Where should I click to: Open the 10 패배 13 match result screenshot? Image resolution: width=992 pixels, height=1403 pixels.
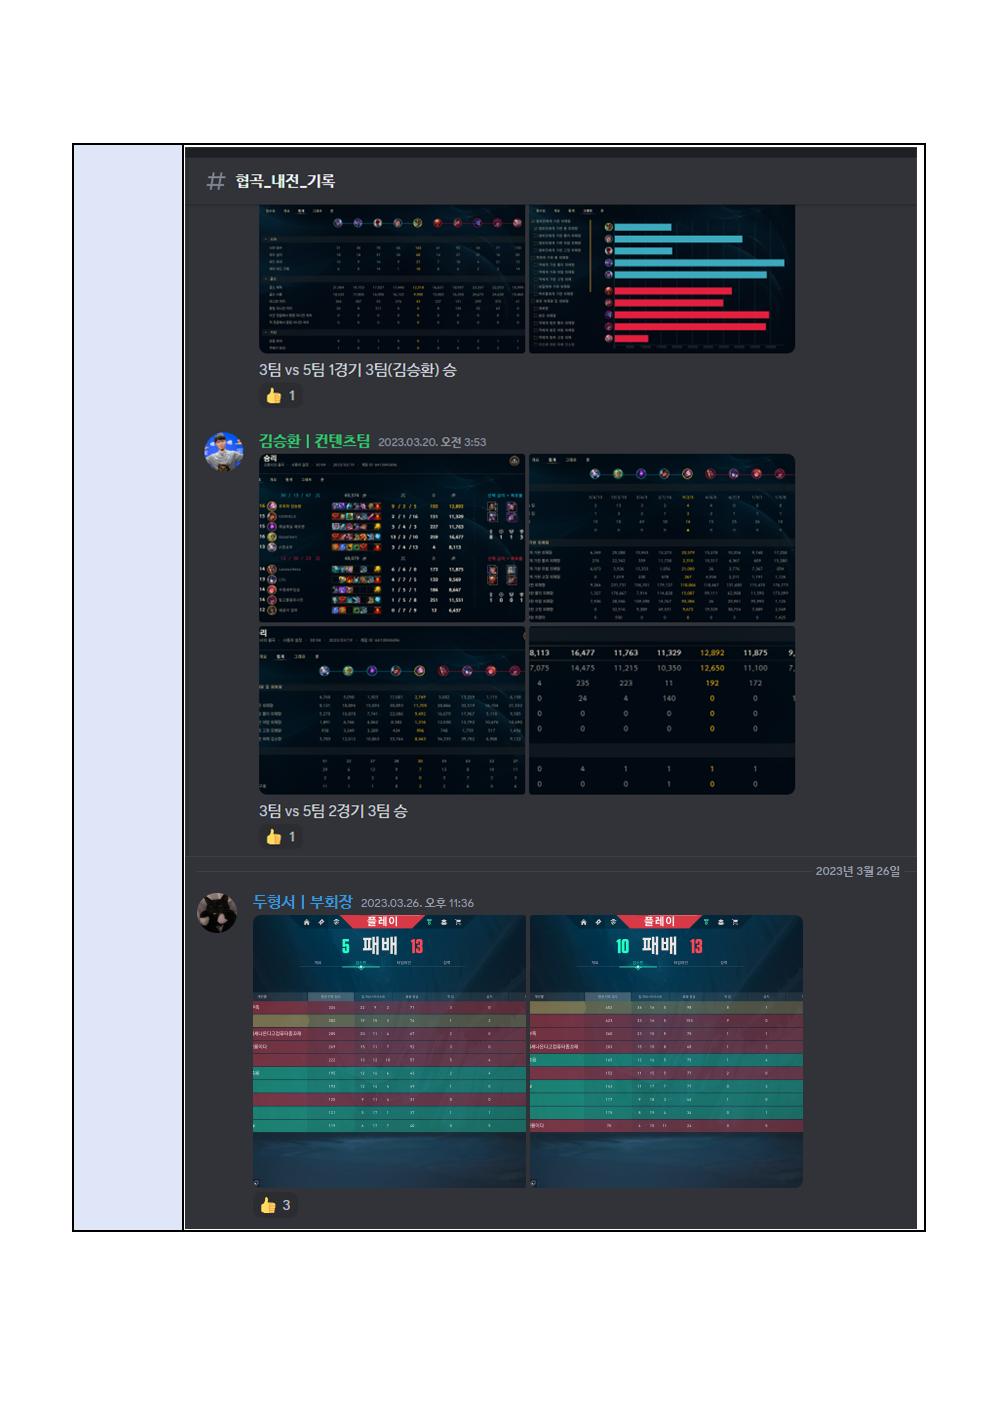[x=666, y=1051]
